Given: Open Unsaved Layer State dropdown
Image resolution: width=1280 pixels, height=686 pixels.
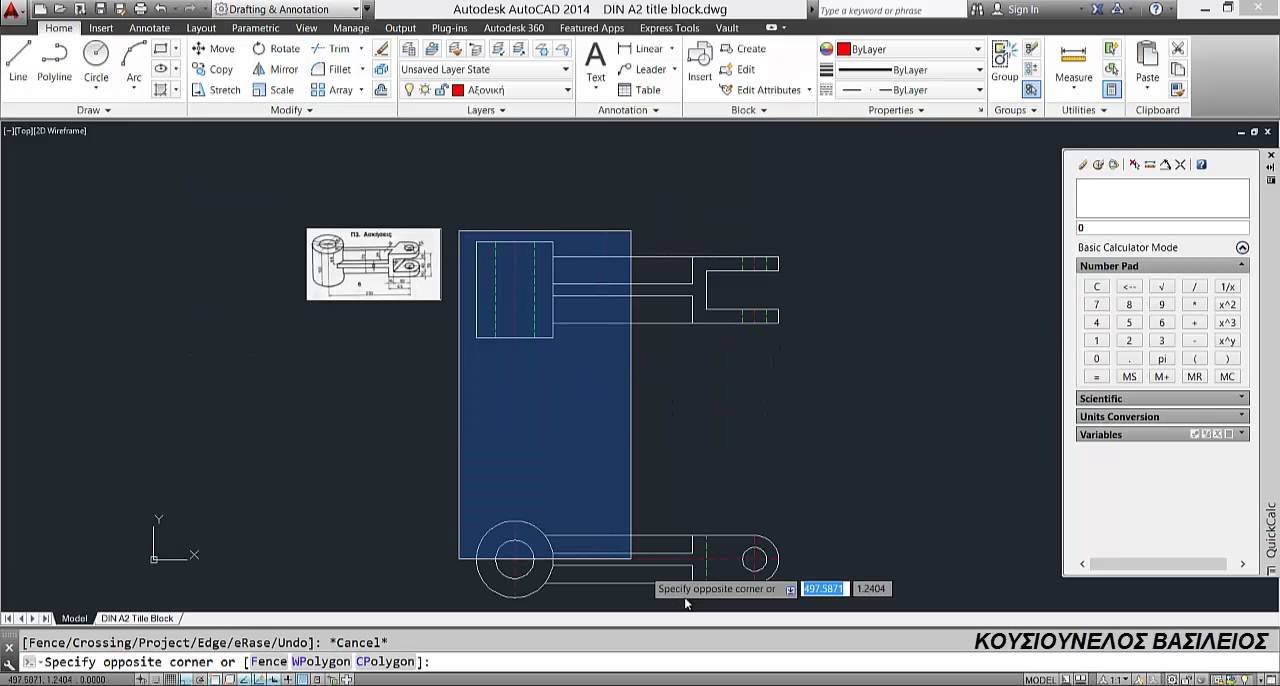Looking at the screenshot, I should click(485, 69).
